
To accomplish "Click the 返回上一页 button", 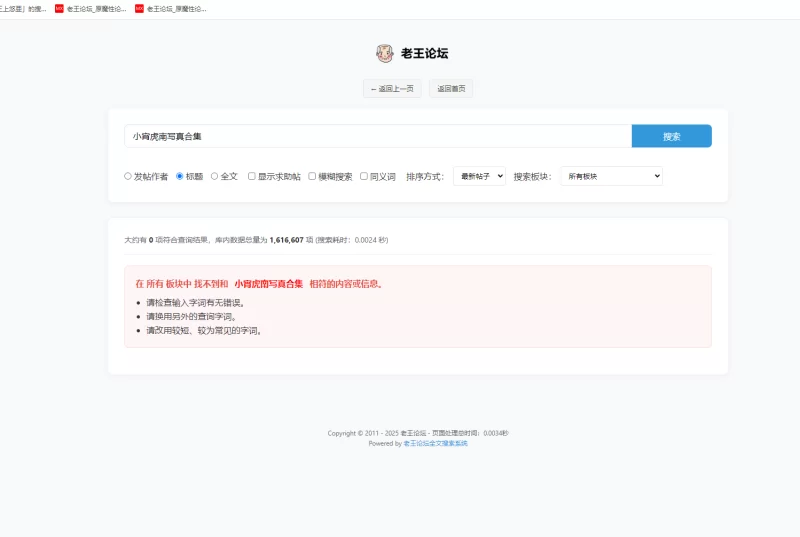I will pos(392,89).
